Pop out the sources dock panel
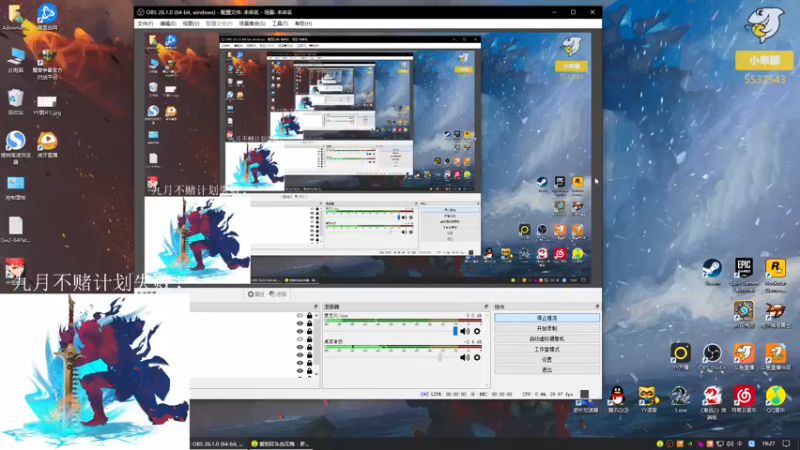800x450 pixels. point(315,307)
